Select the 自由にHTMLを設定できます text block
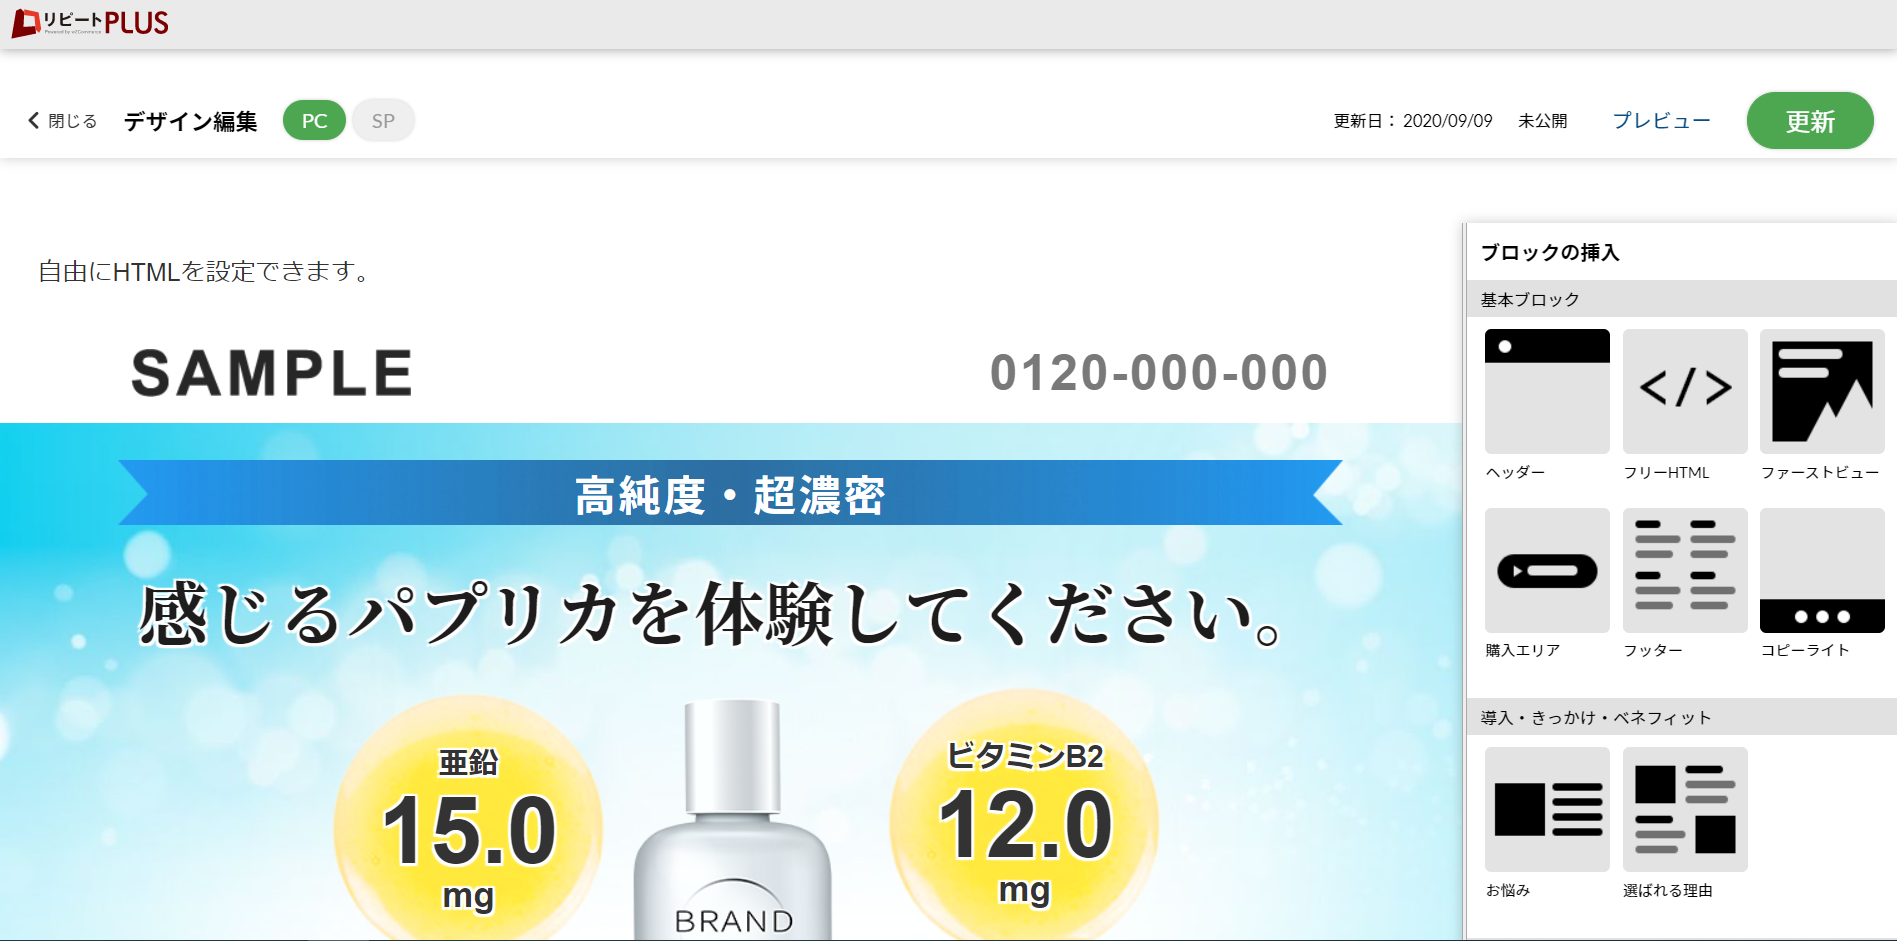The image size is (1897, 941). pos(206,271)
